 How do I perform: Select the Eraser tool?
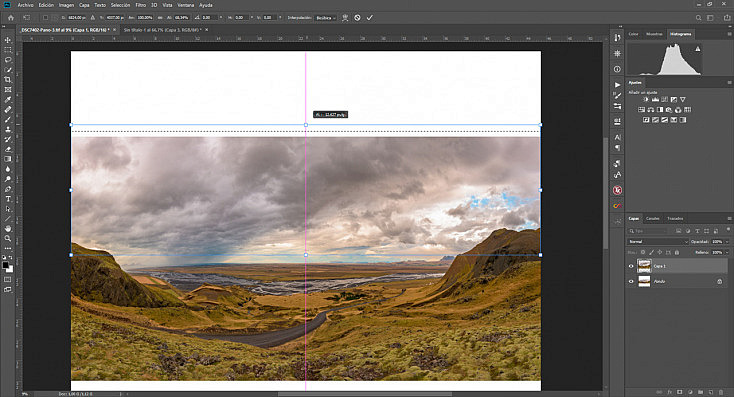point(8,149)
